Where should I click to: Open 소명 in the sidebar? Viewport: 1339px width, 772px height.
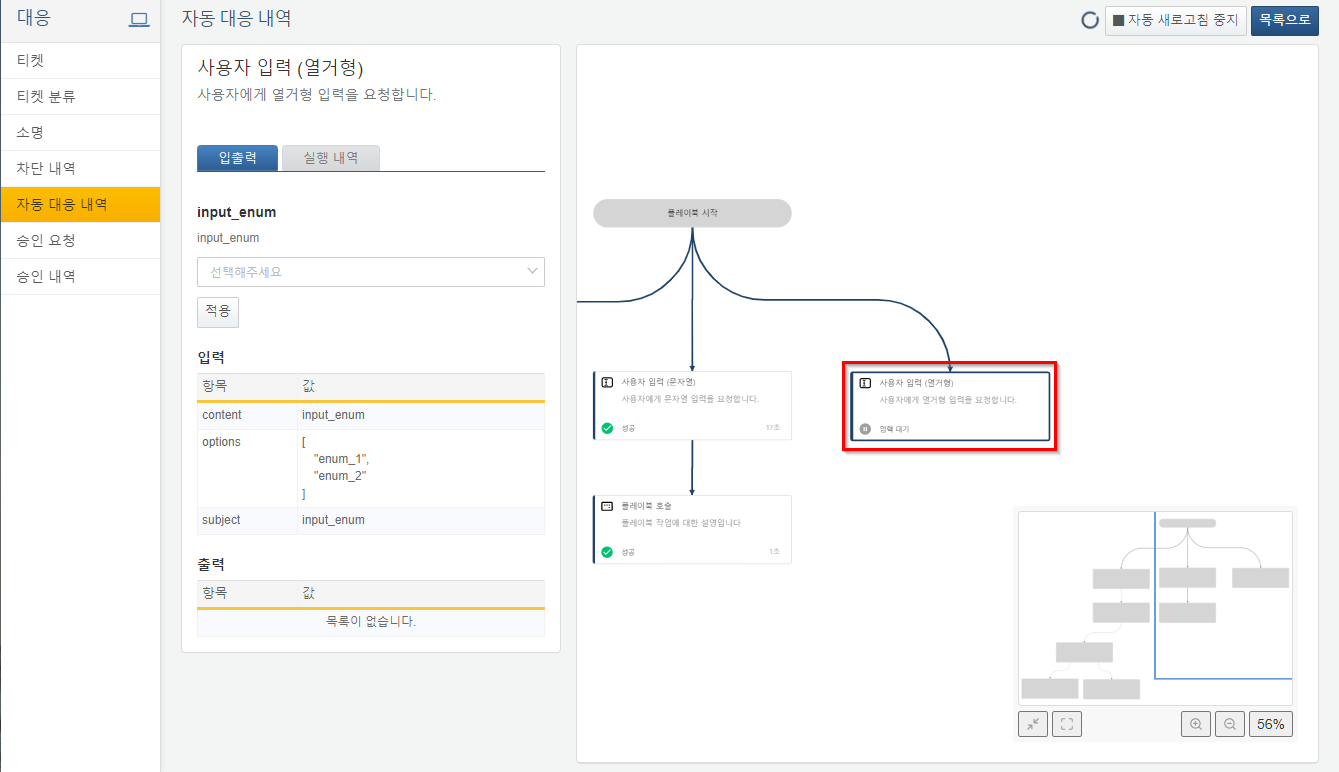pyautogui.click(x=80, y=132)
